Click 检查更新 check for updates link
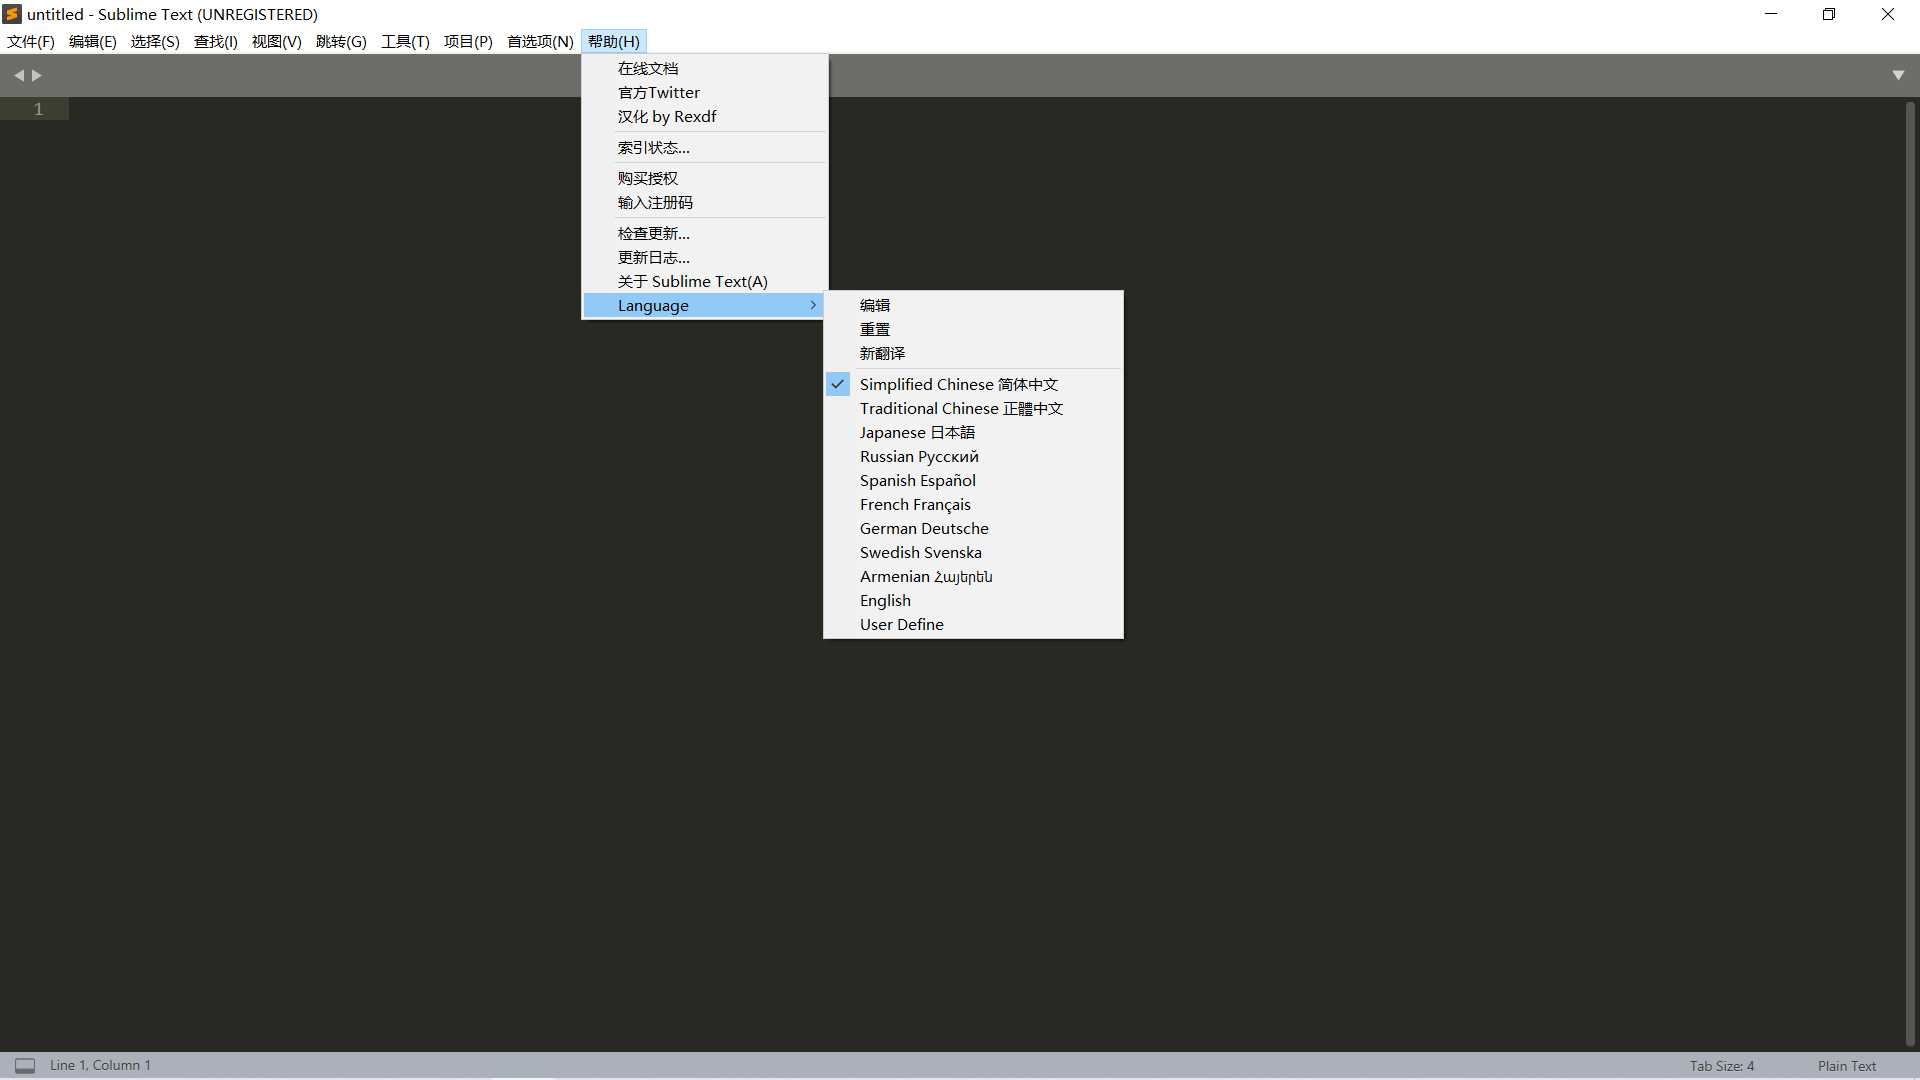The image size is (1920, 1080). pyautogui.click(x=653, y=232)
